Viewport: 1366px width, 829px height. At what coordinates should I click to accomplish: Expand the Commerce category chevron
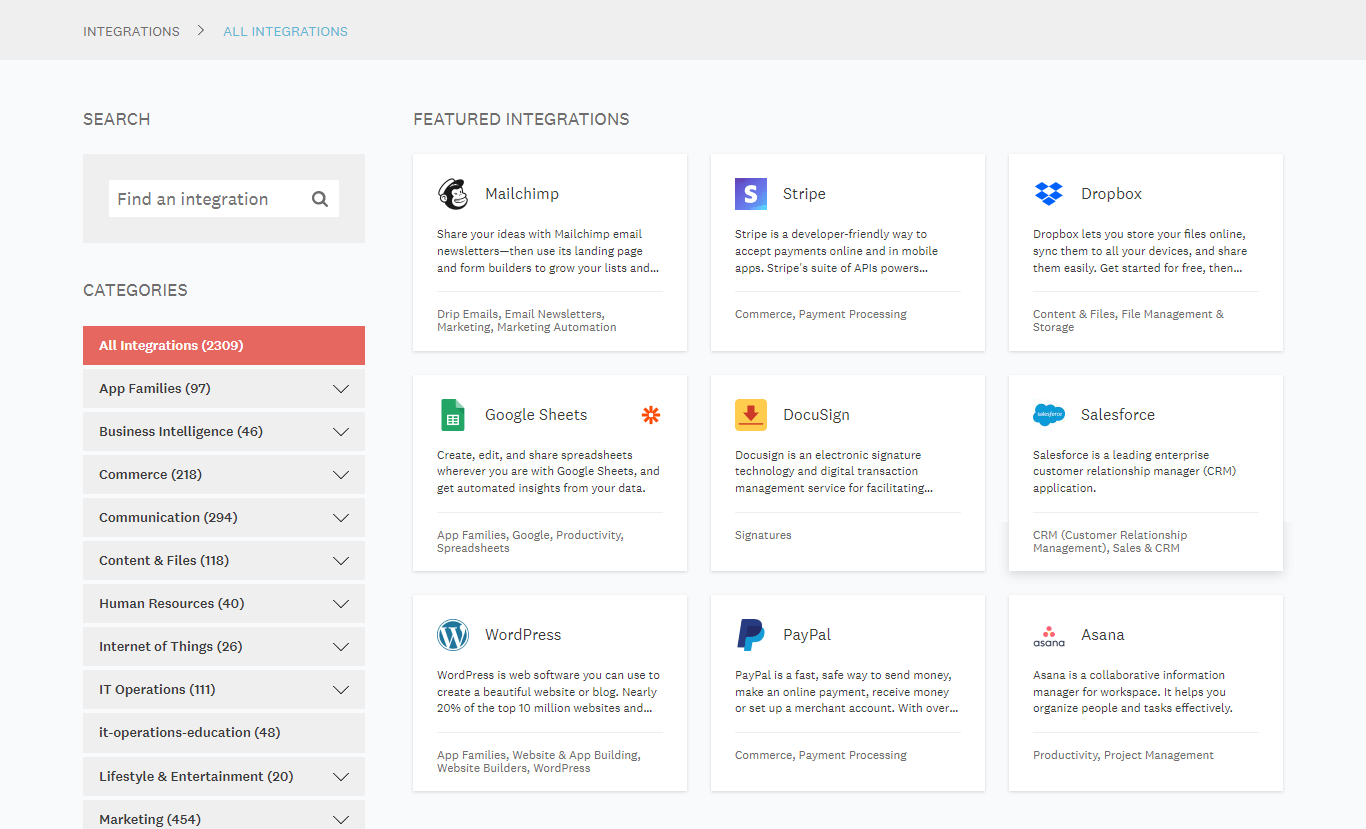click(x=341, y=475)
